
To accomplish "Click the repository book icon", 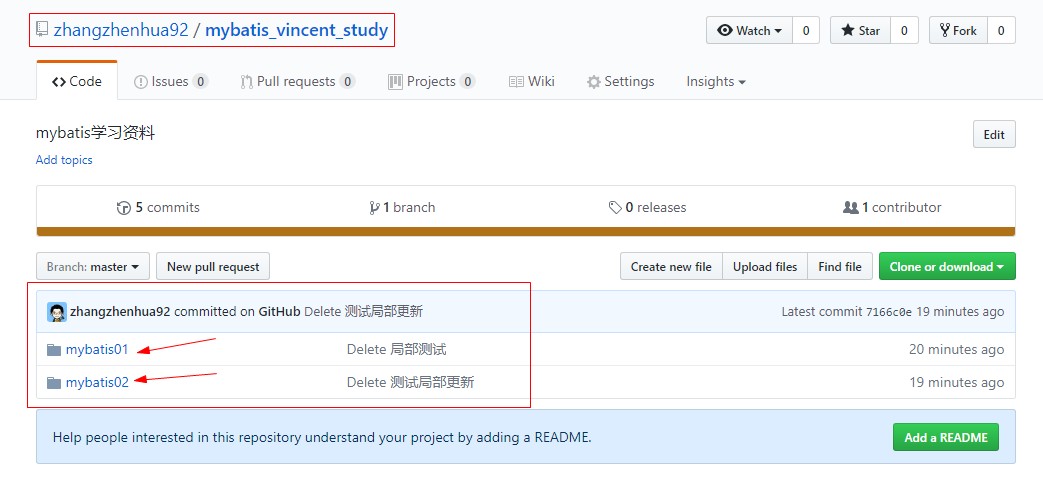I will pyautogui.click(x=43, y=29).
